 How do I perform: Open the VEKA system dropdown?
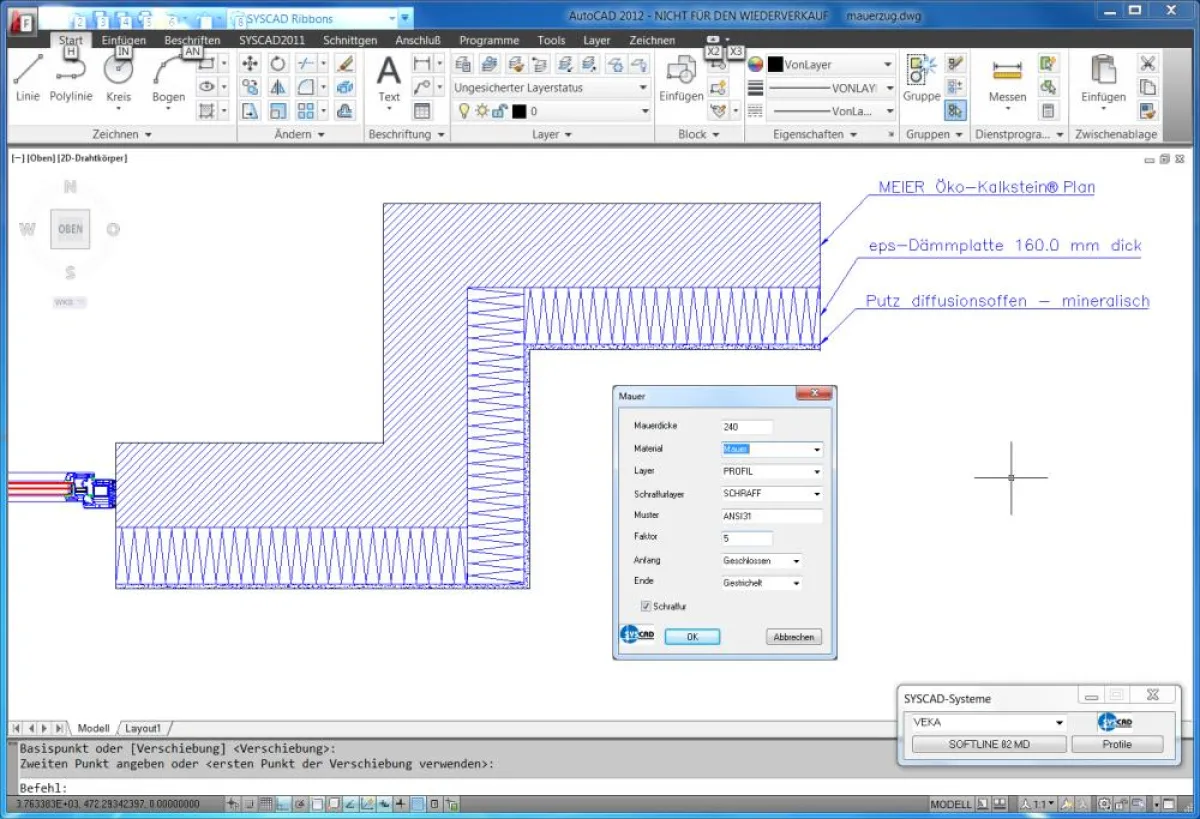[1059, 723]
